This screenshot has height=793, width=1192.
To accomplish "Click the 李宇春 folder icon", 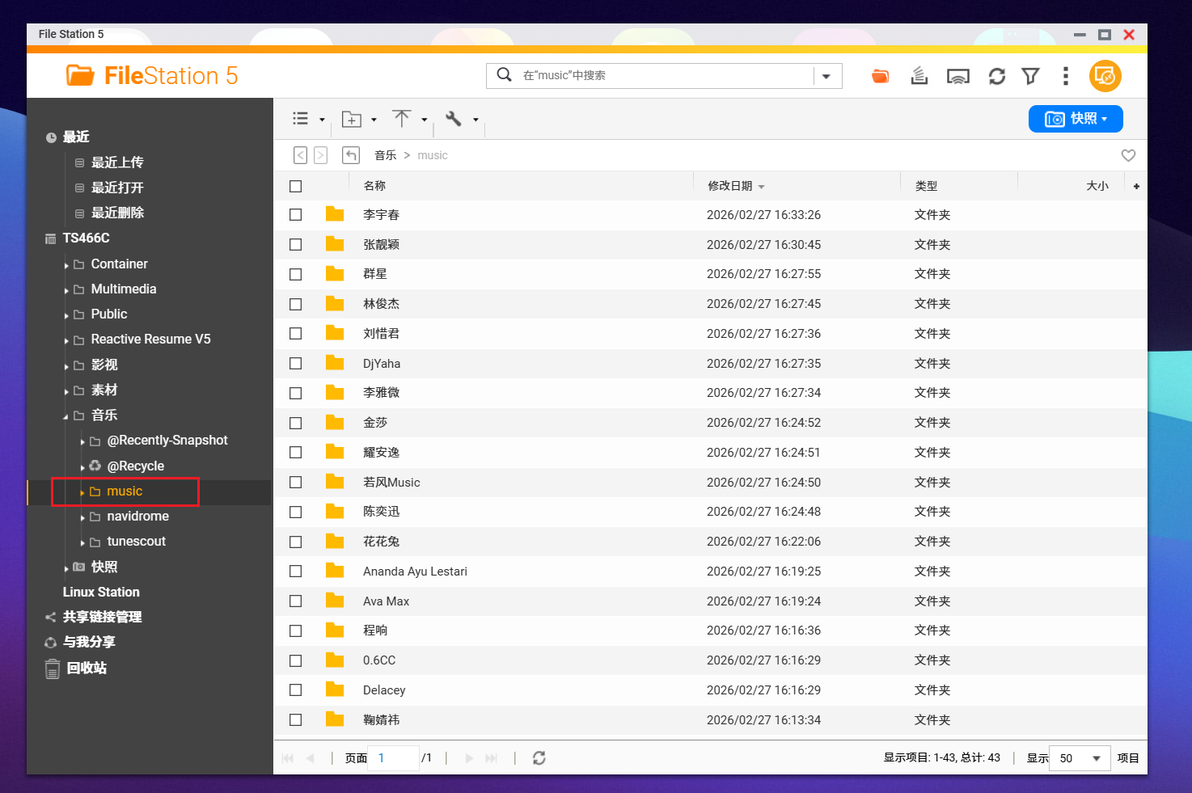I will pyautogui.click(x=334, y=214).
